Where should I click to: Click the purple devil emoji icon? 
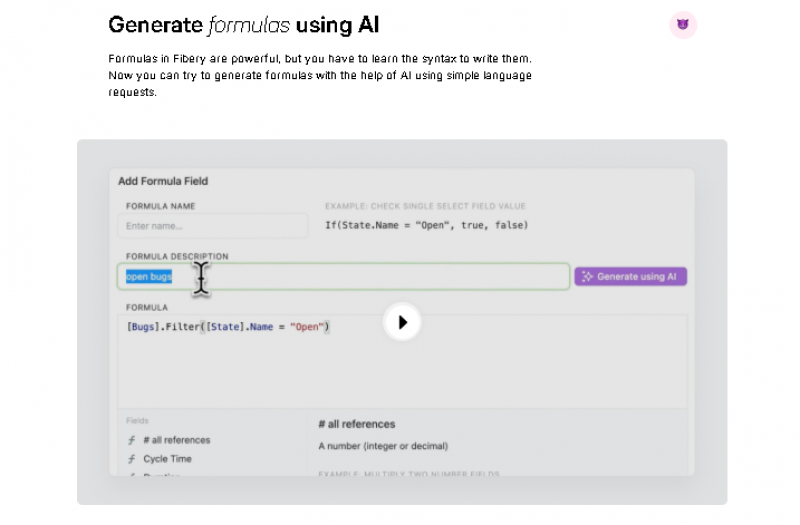683,25
